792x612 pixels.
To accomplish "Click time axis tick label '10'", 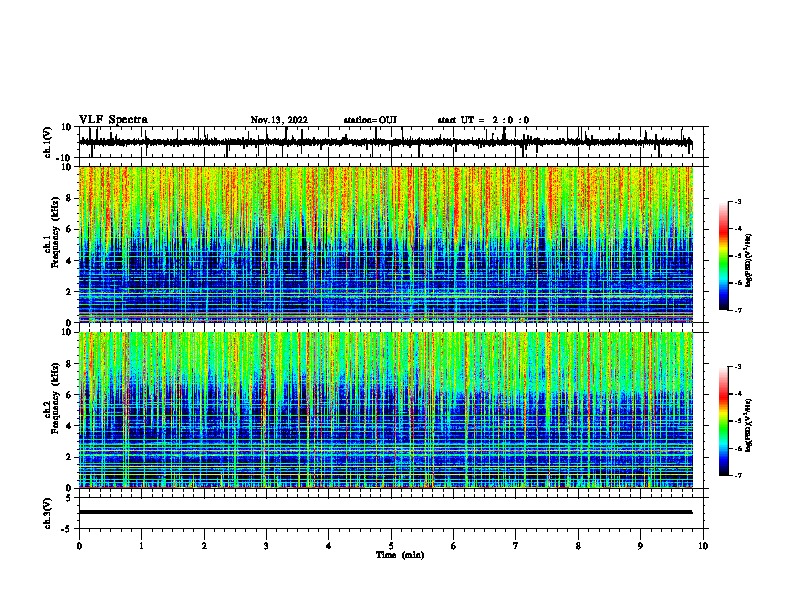I will pyautogui.click(x=703, y=546).
